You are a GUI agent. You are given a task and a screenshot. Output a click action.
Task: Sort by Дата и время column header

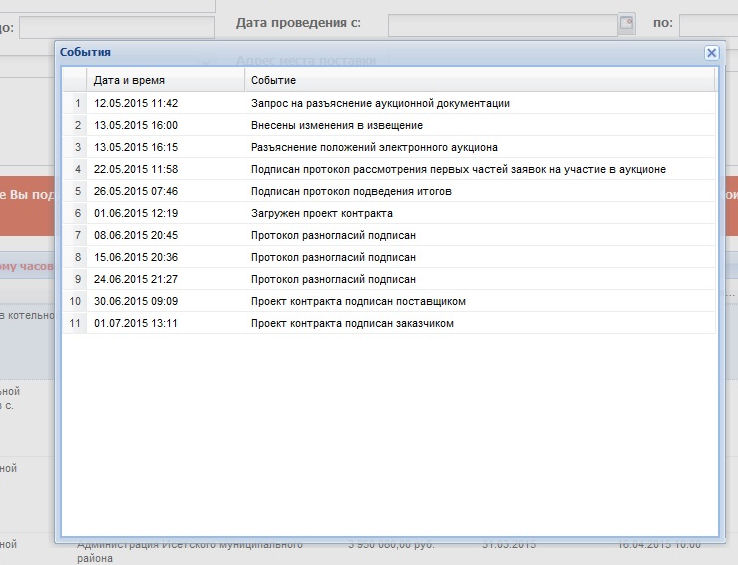coord(165,80)
